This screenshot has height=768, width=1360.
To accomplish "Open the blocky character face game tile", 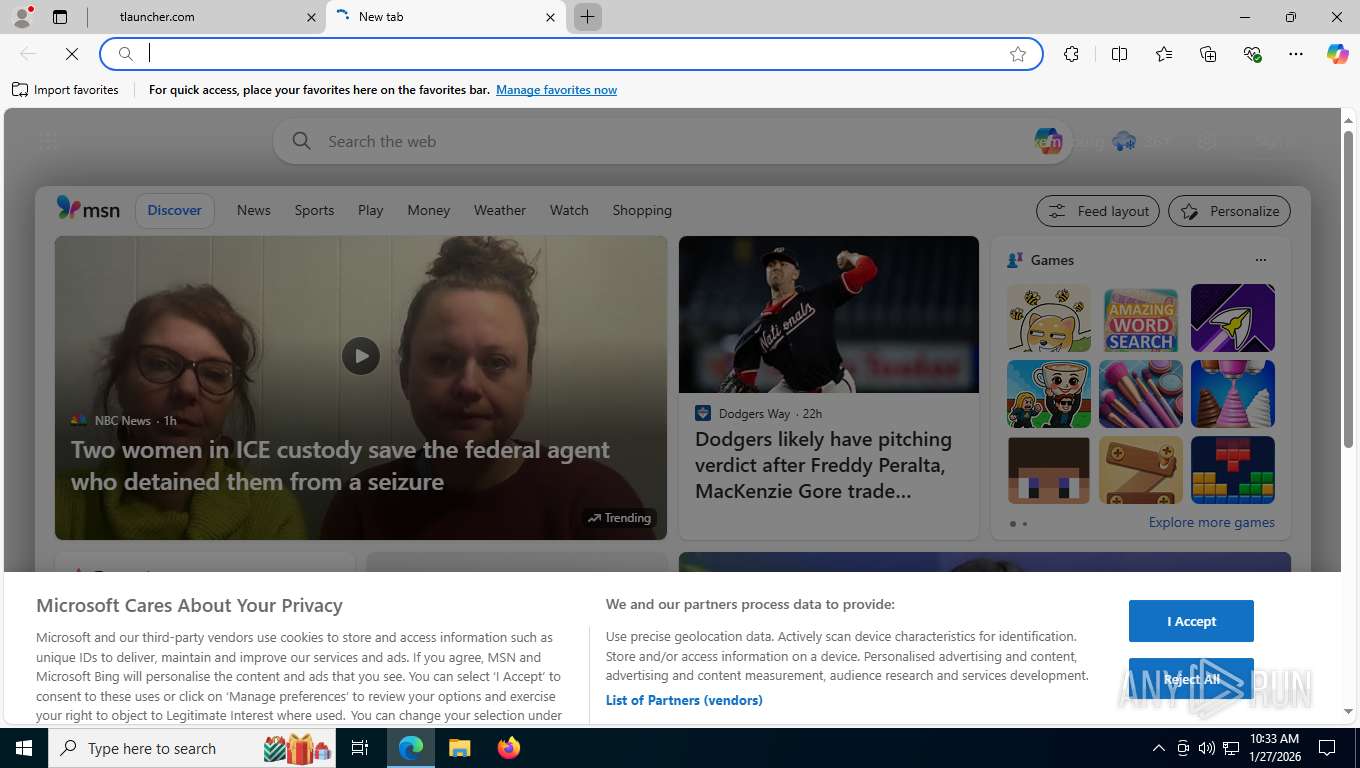I will [x=1049, y=470].
